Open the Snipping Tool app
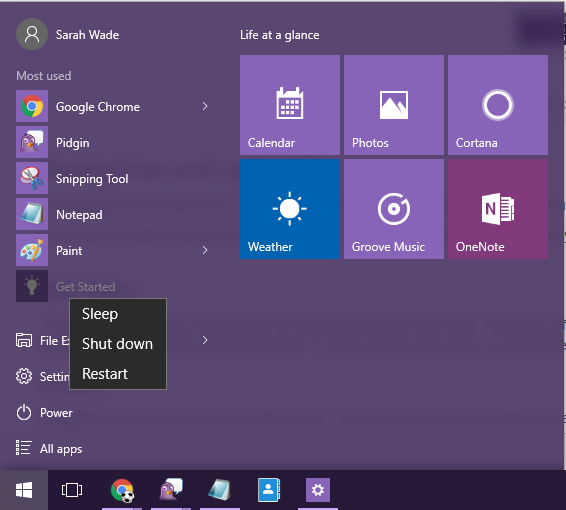The width and height of the screenshot is (566, 510). click(x=113, y=178)
